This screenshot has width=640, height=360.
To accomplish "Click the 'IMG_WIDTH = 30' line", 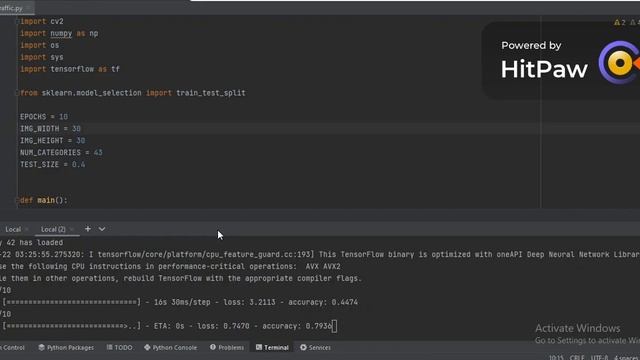I will 50,129.
